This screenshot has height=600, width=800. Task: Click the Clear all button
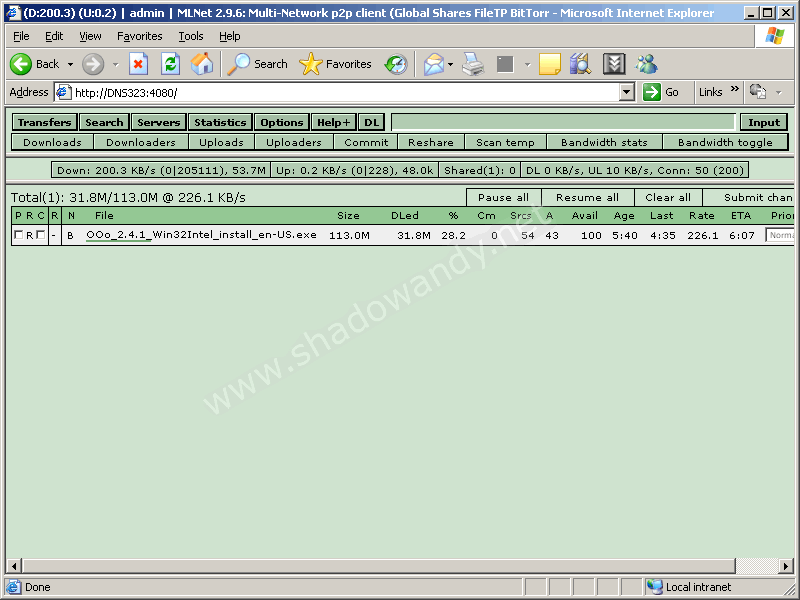tap(668, 197)
